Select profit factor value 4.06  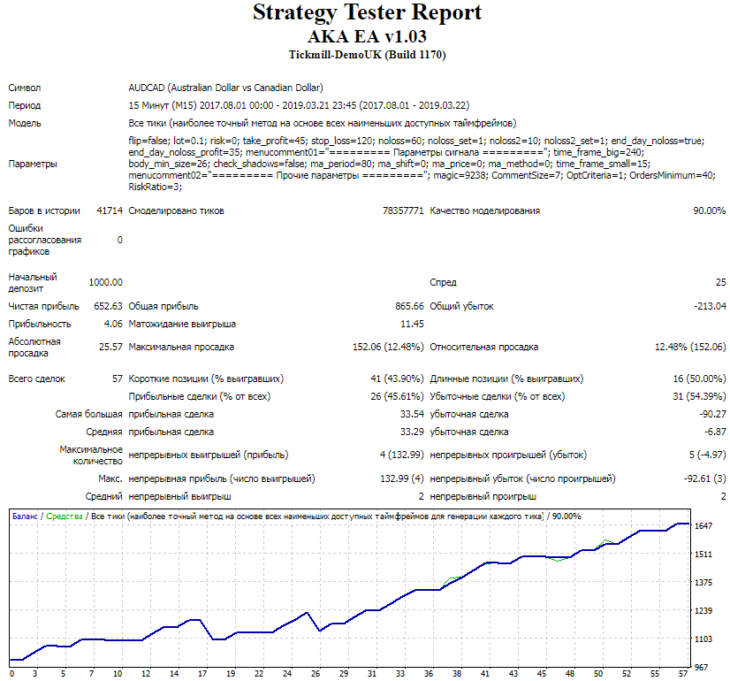pyautogui.click(x=113, y=324)
